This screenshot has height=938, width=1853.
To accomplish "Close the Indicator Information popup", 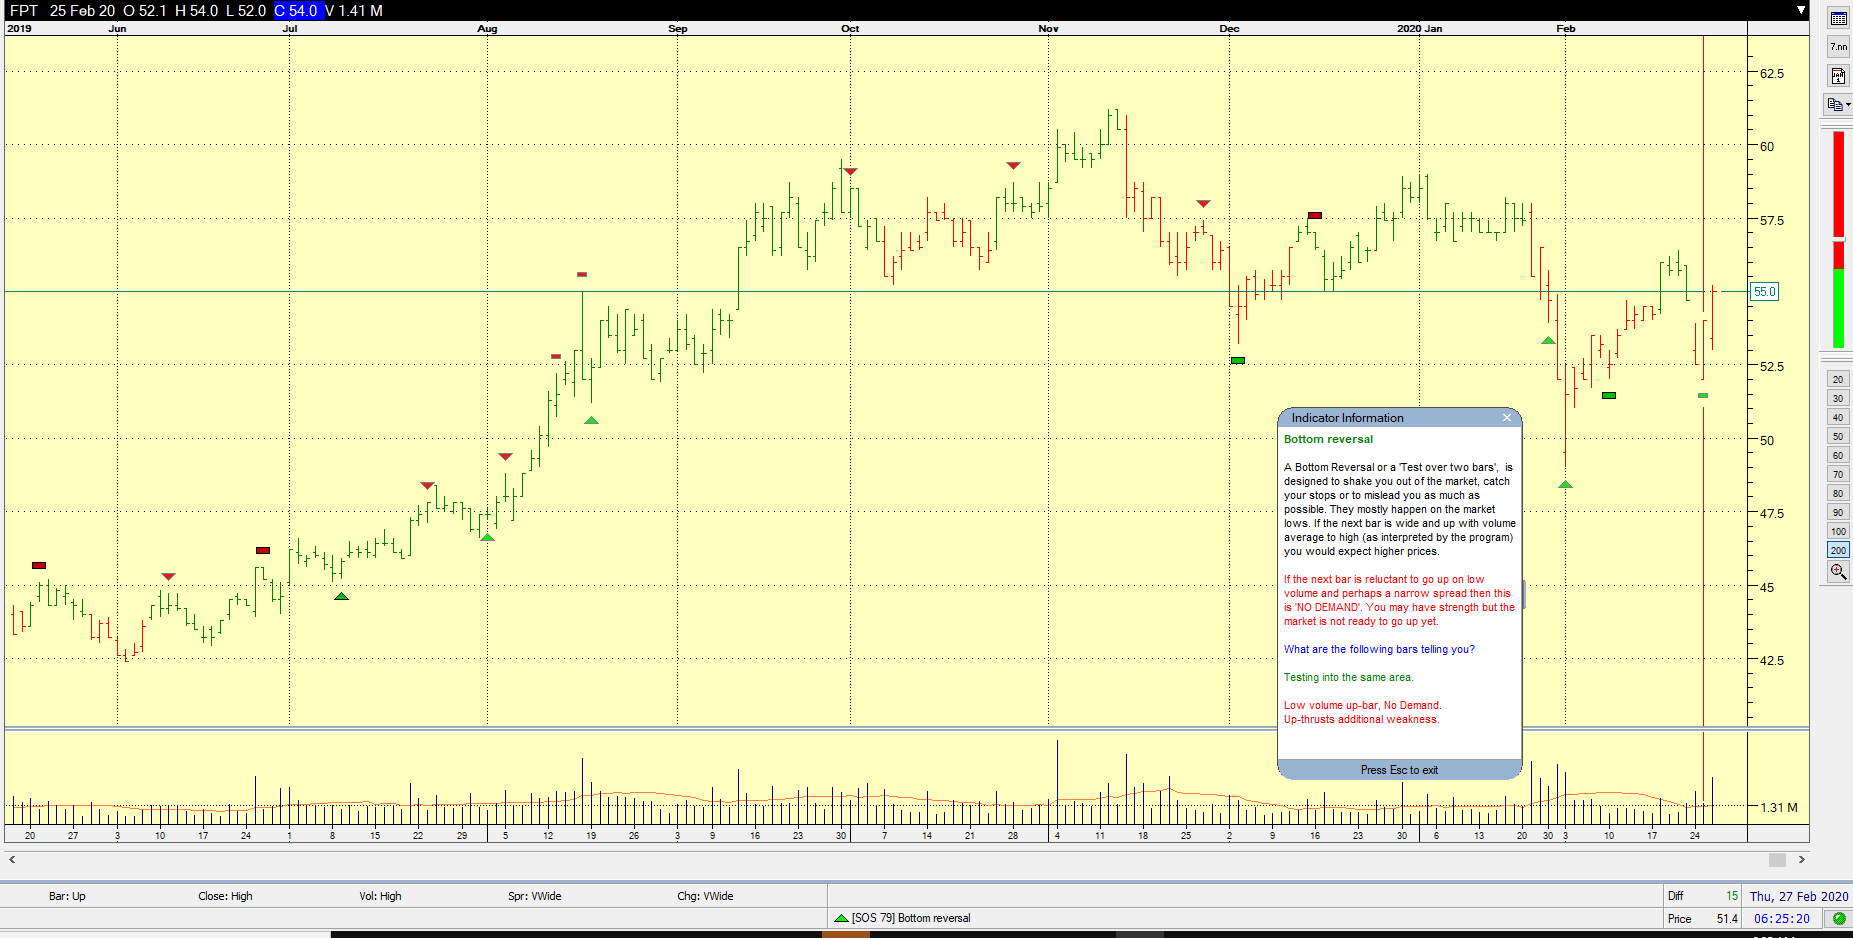I will pos(1507,418).
